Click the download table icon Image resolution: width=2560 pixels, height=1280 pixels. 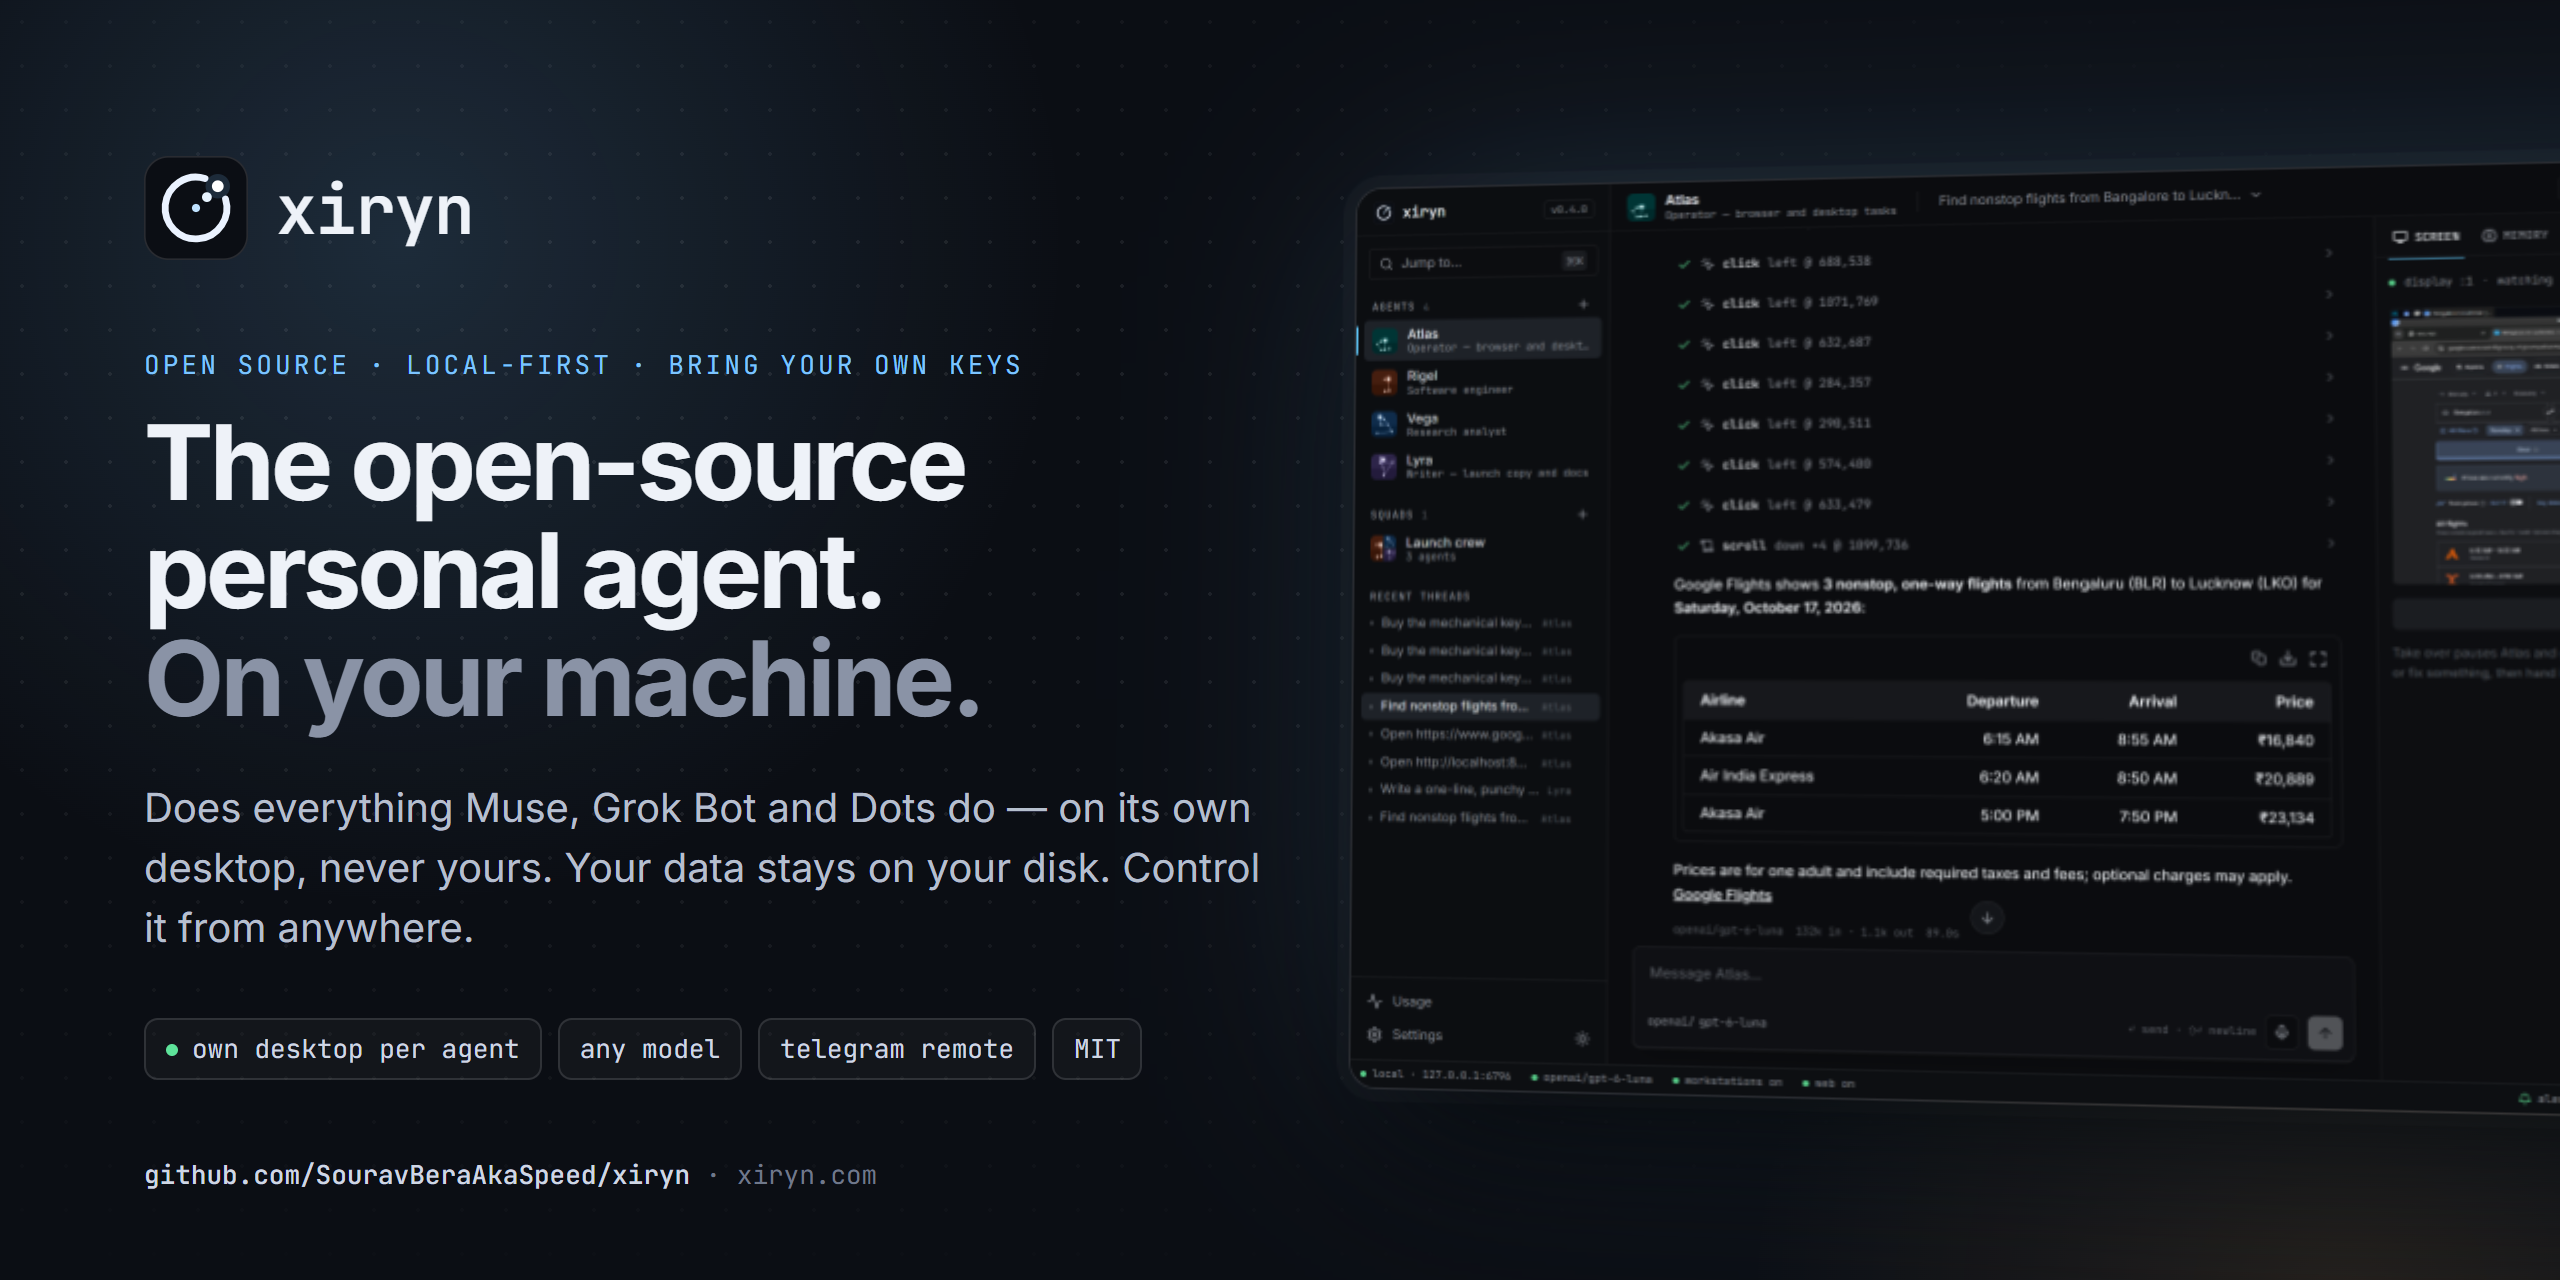(2288, 658)
